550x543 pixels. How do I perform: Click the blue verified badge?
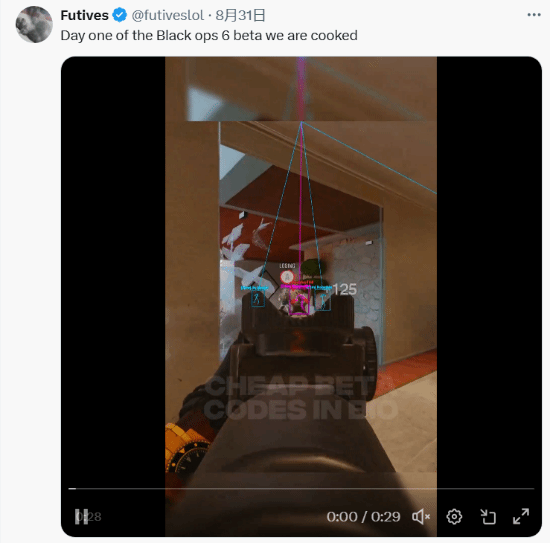click(120, 15)
